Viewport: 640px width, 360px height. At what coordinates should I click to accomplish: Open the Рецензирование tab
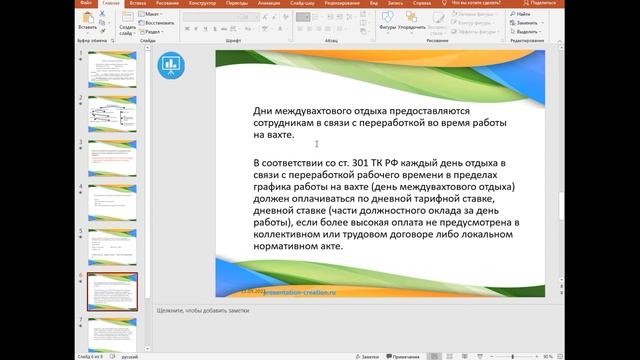(x=342, y=3)
